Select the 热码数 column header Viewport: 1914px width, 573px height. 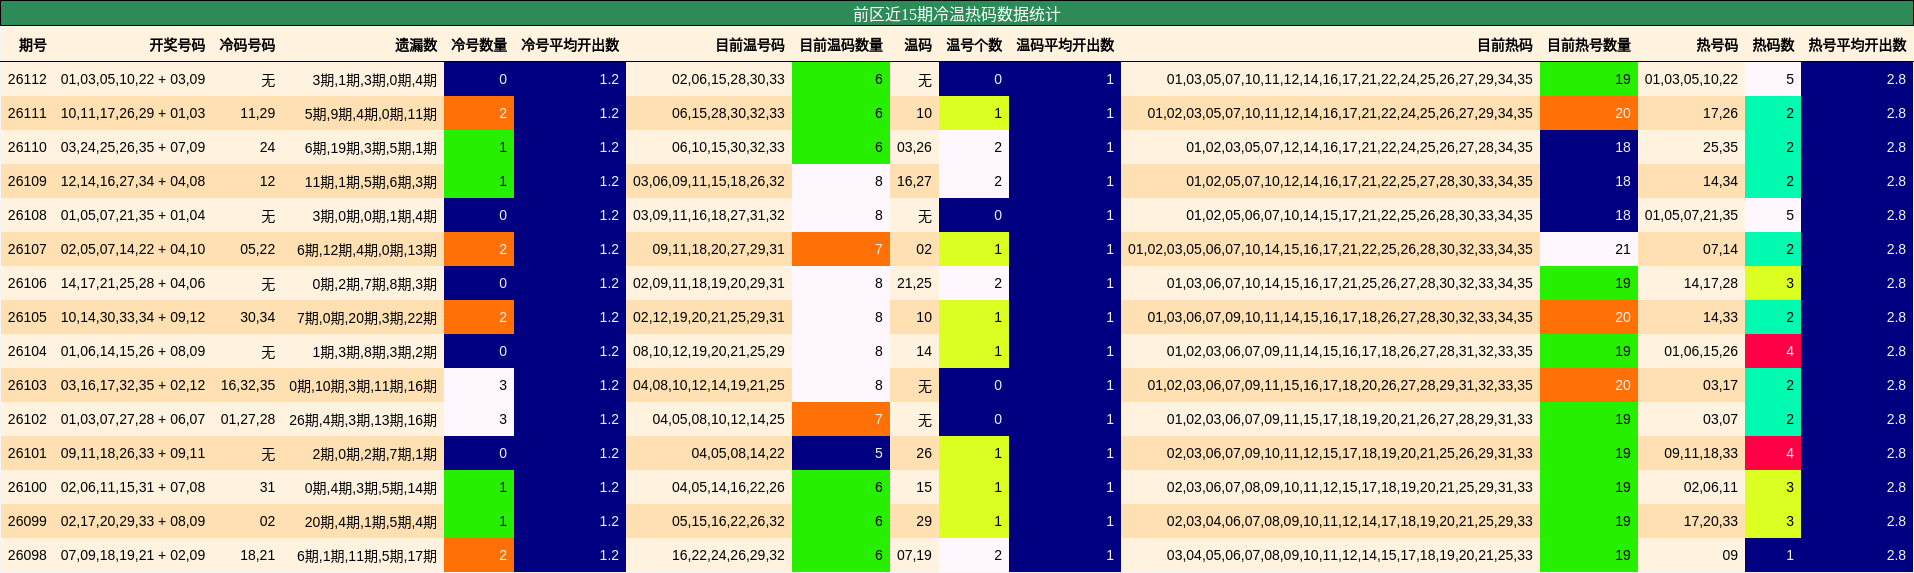click(1773, 45)
